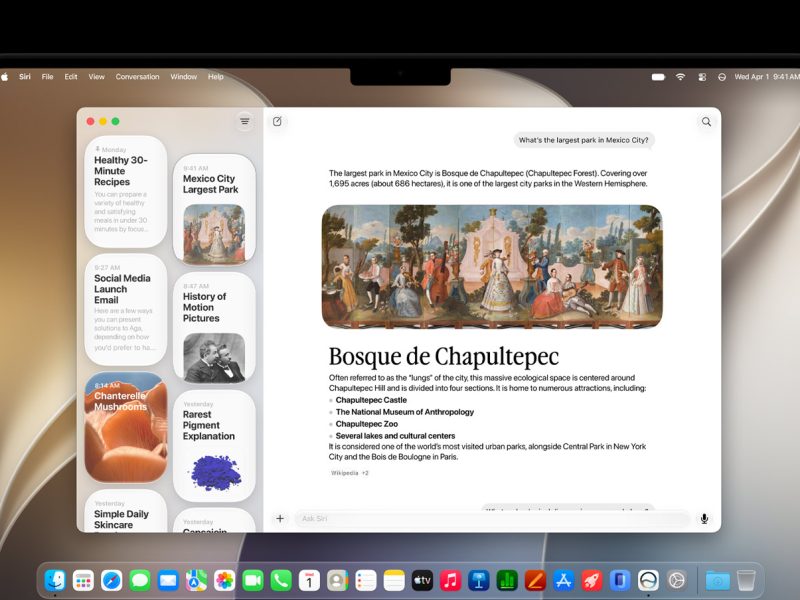The width and height of the screenshot is (800, 600).
Task: Open the Wi-Fi menu bar icon
Action: [680, 77]
